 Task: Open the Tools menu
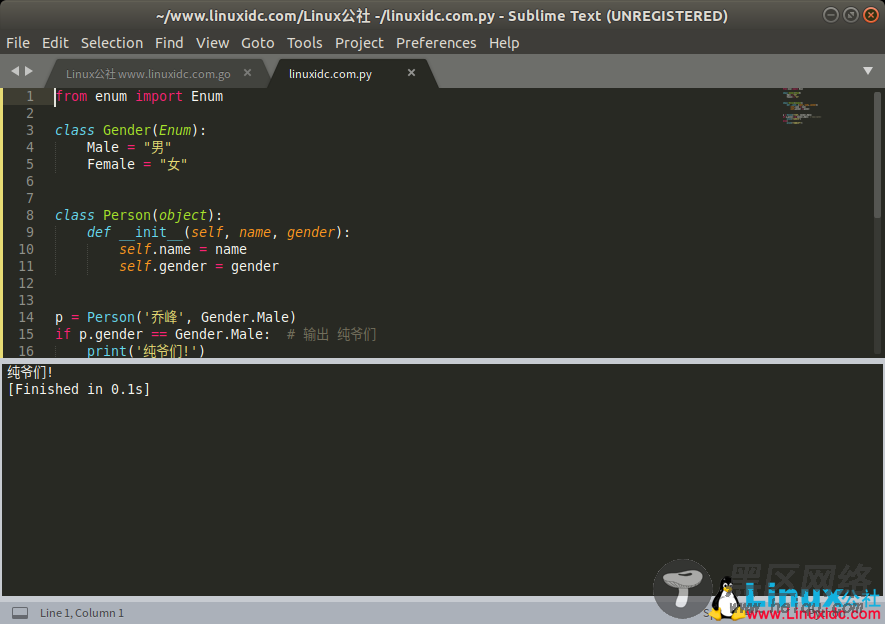pos(304,43)
